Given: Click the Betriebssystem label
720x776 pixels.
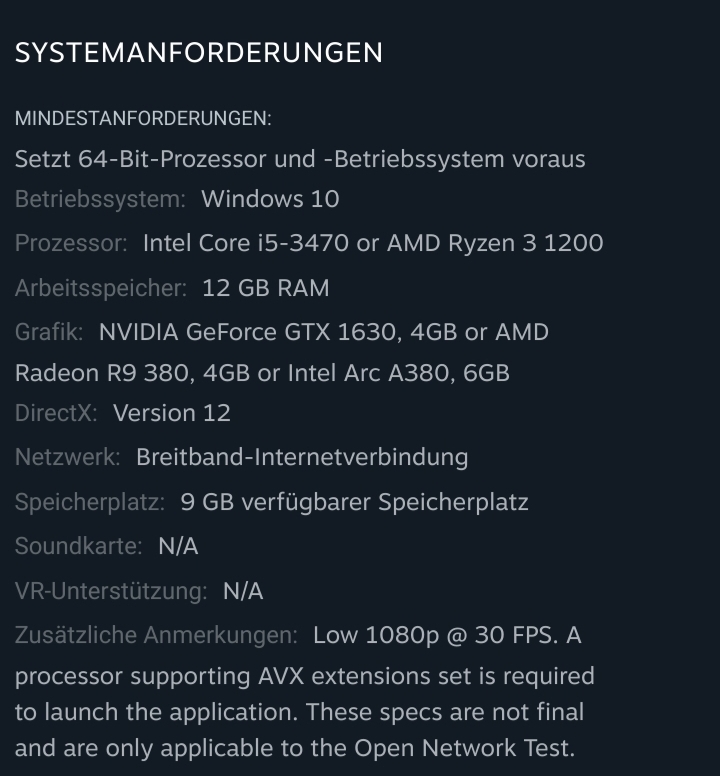Looking at the screenshot, I should [x=100, y=199].
